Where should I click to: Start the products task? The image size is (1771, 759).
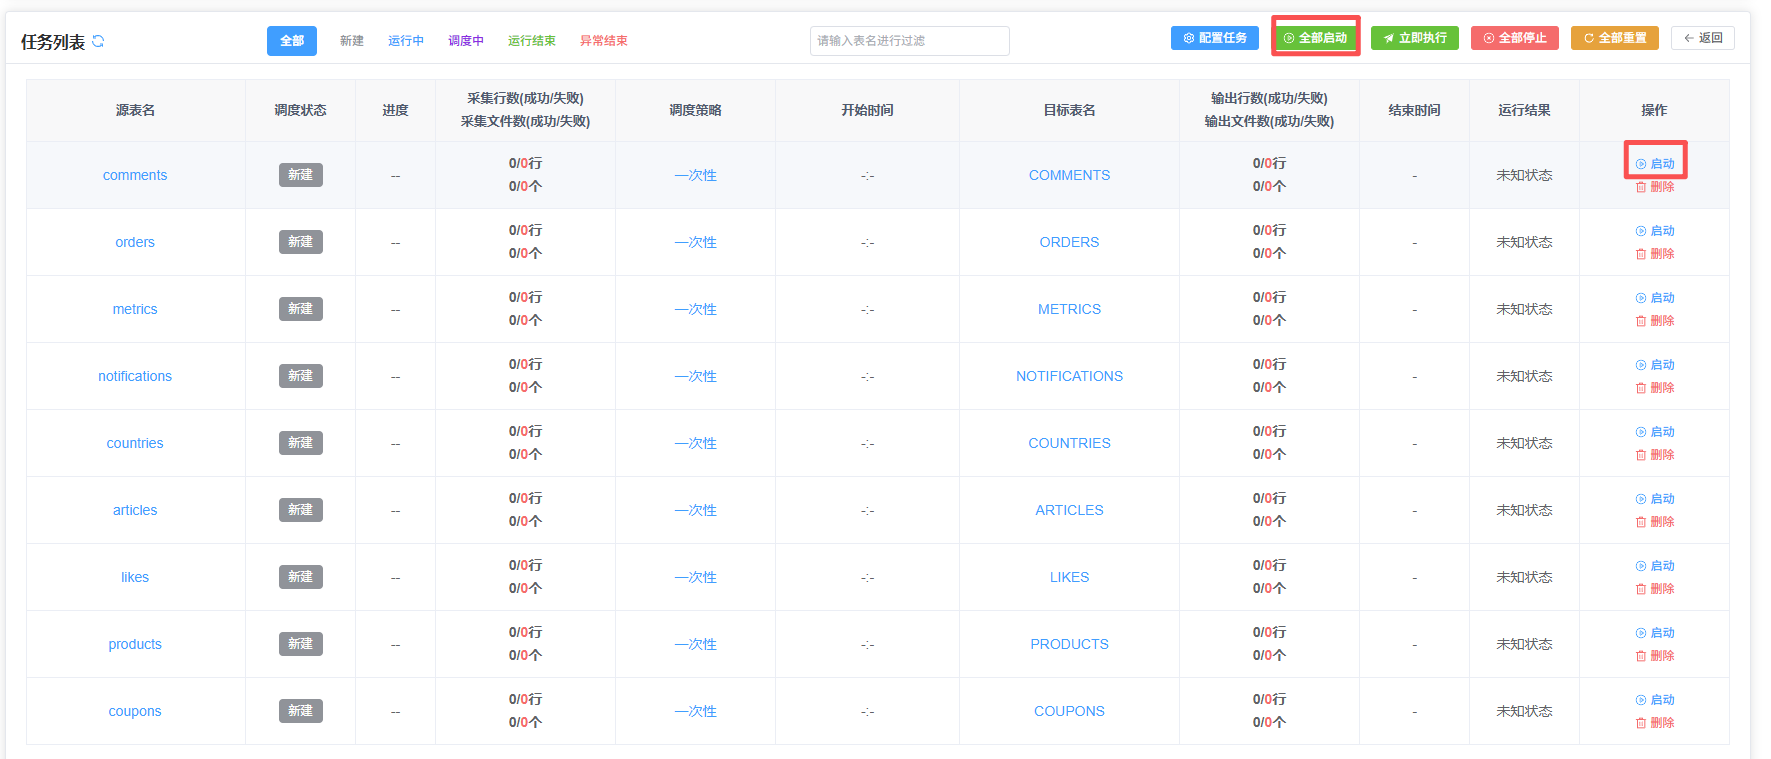coord(1655,633)
